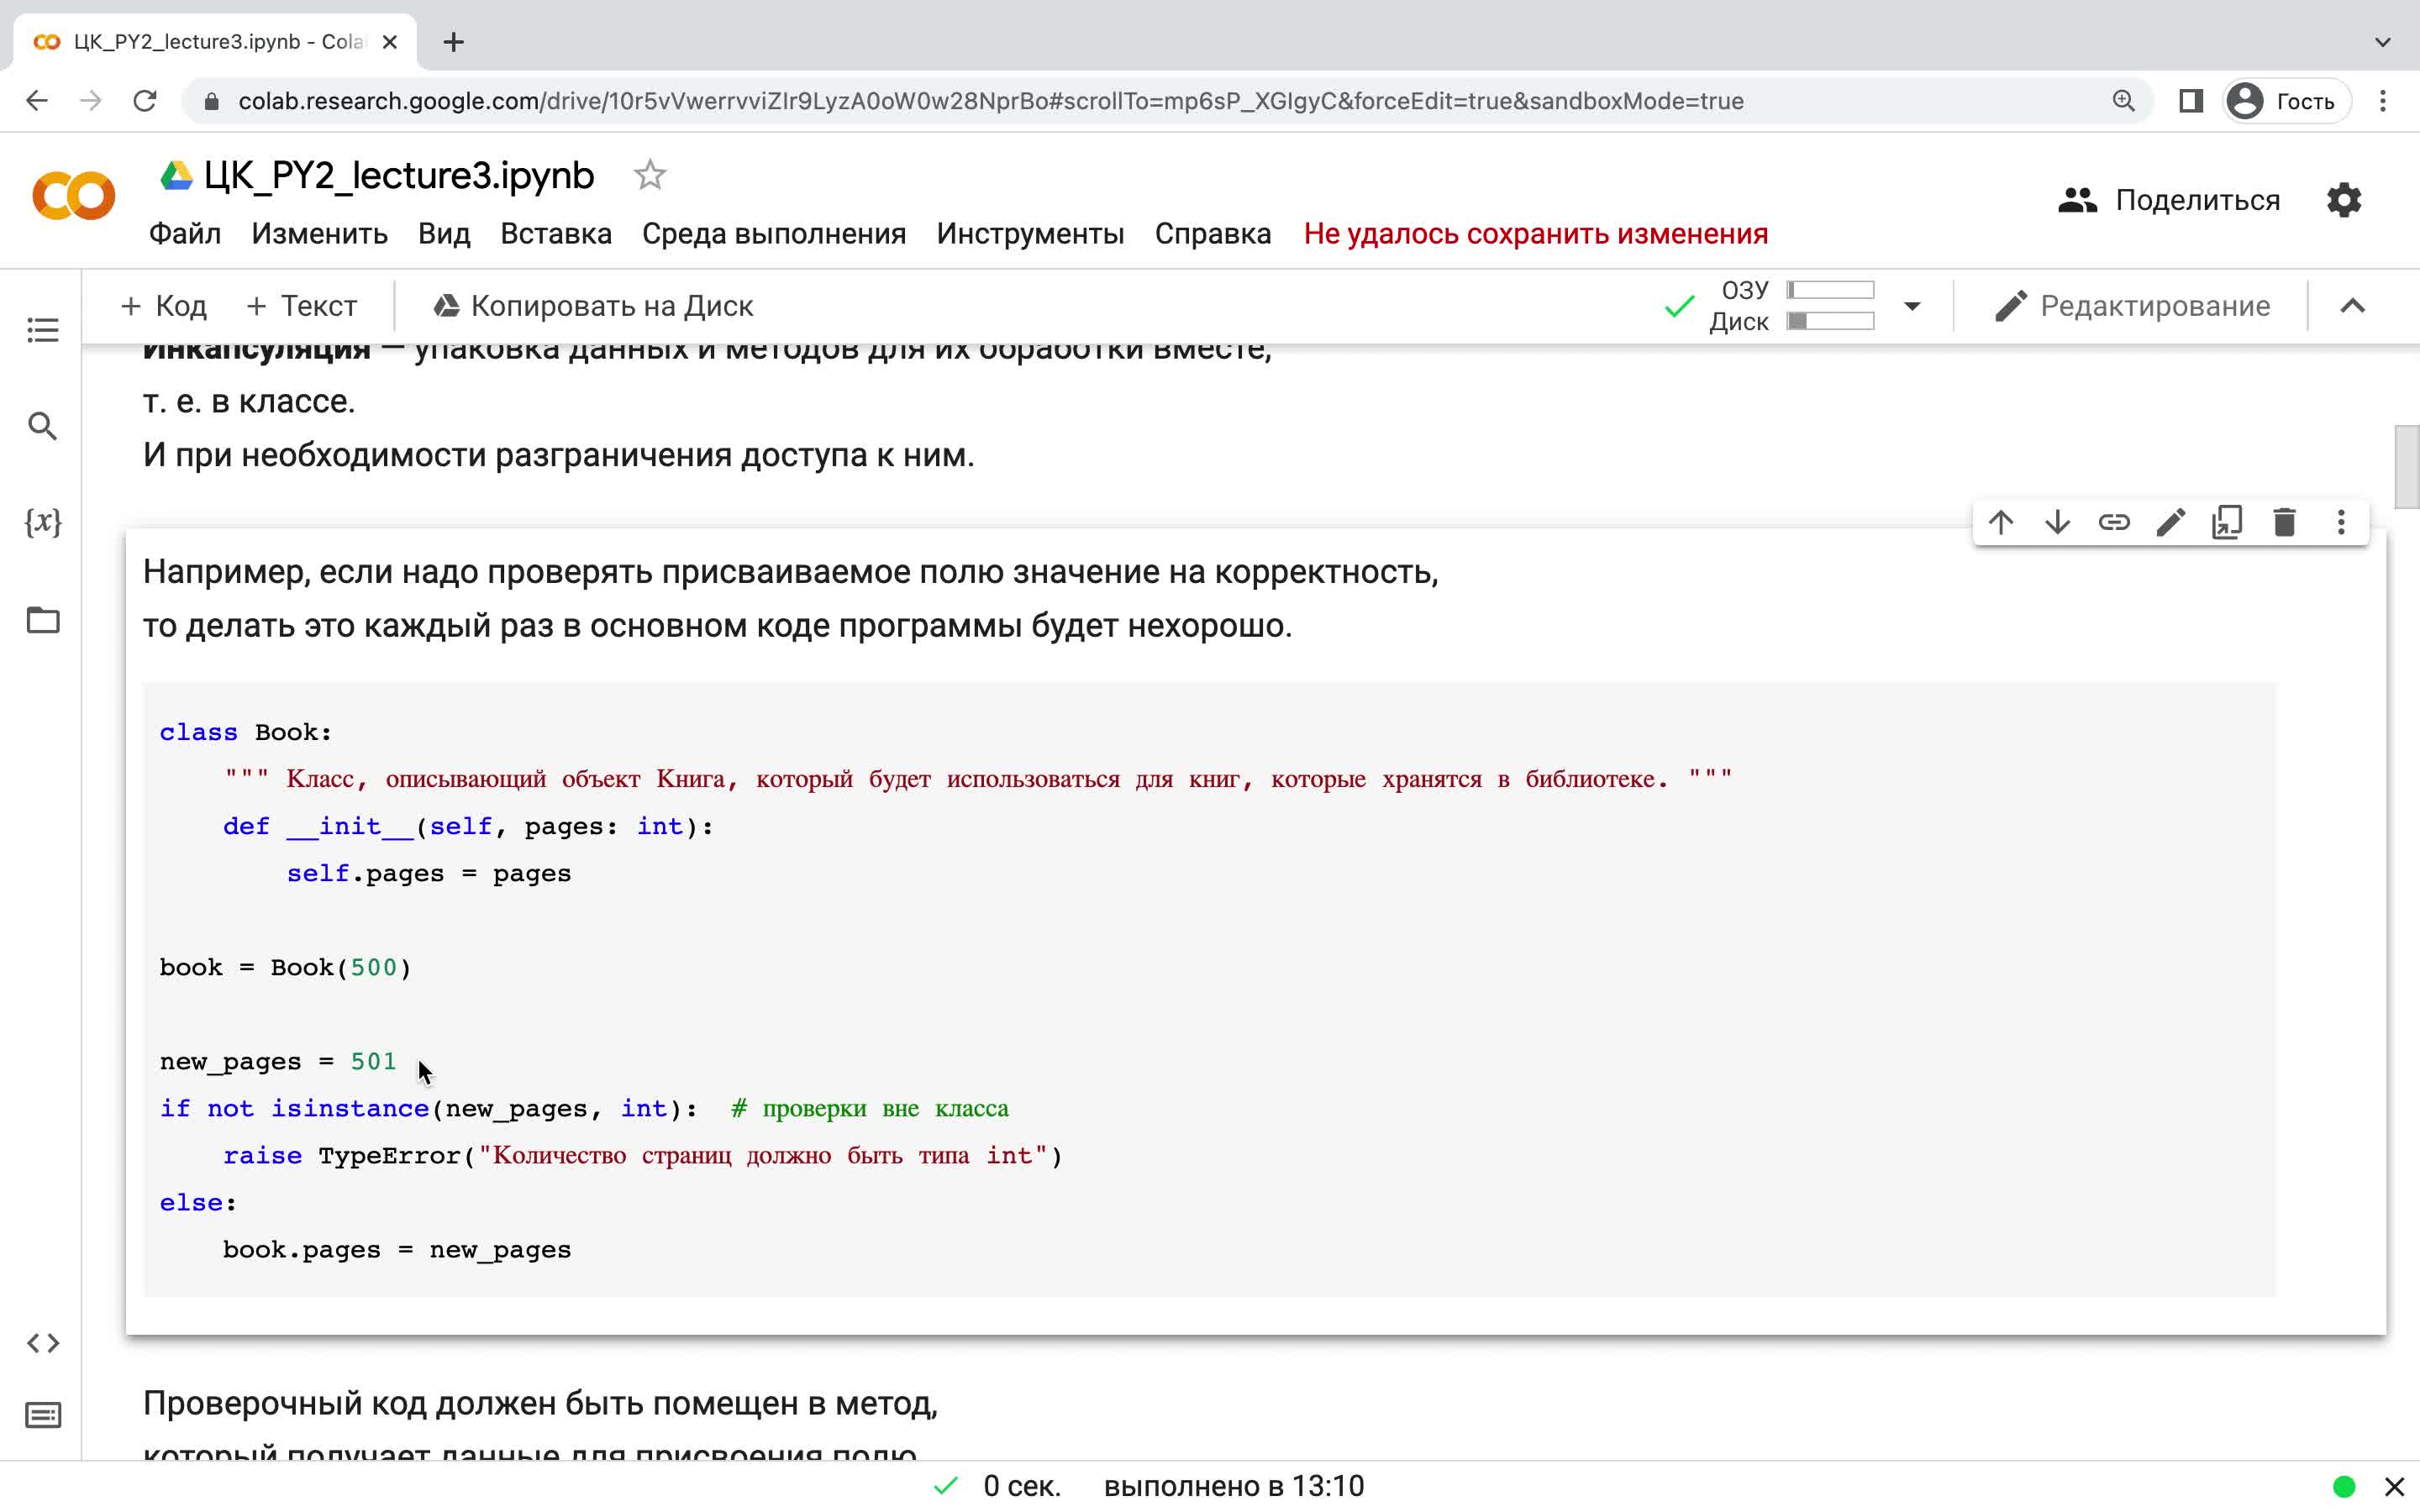The height and width of the screenshot is (1512, 2420).
Task: Move the cell up with the arrow icon
Action: pyautogui.click(x=2001, y=522)
